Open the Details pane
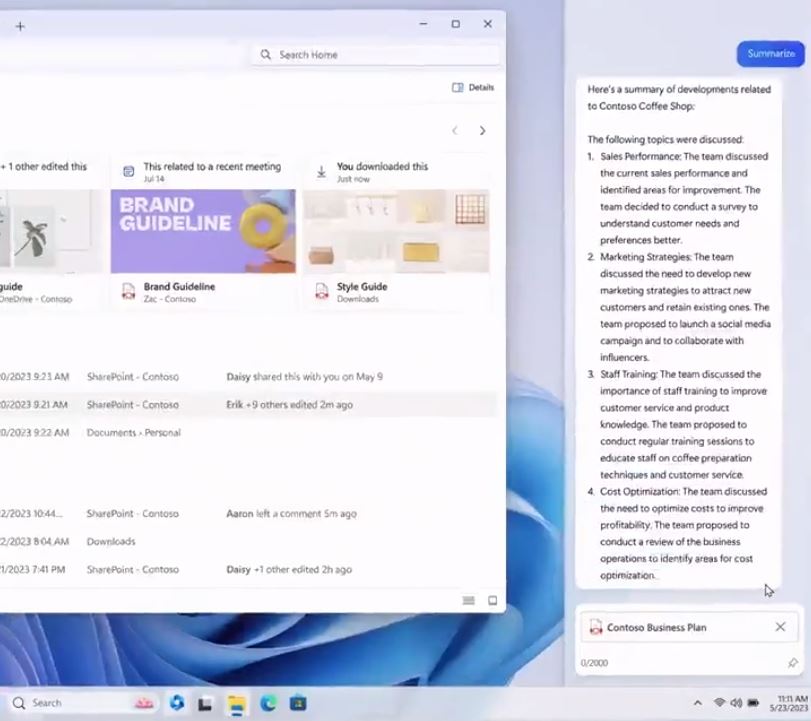Viewport: 811px width, 721px height. click(x=473, y=87)
